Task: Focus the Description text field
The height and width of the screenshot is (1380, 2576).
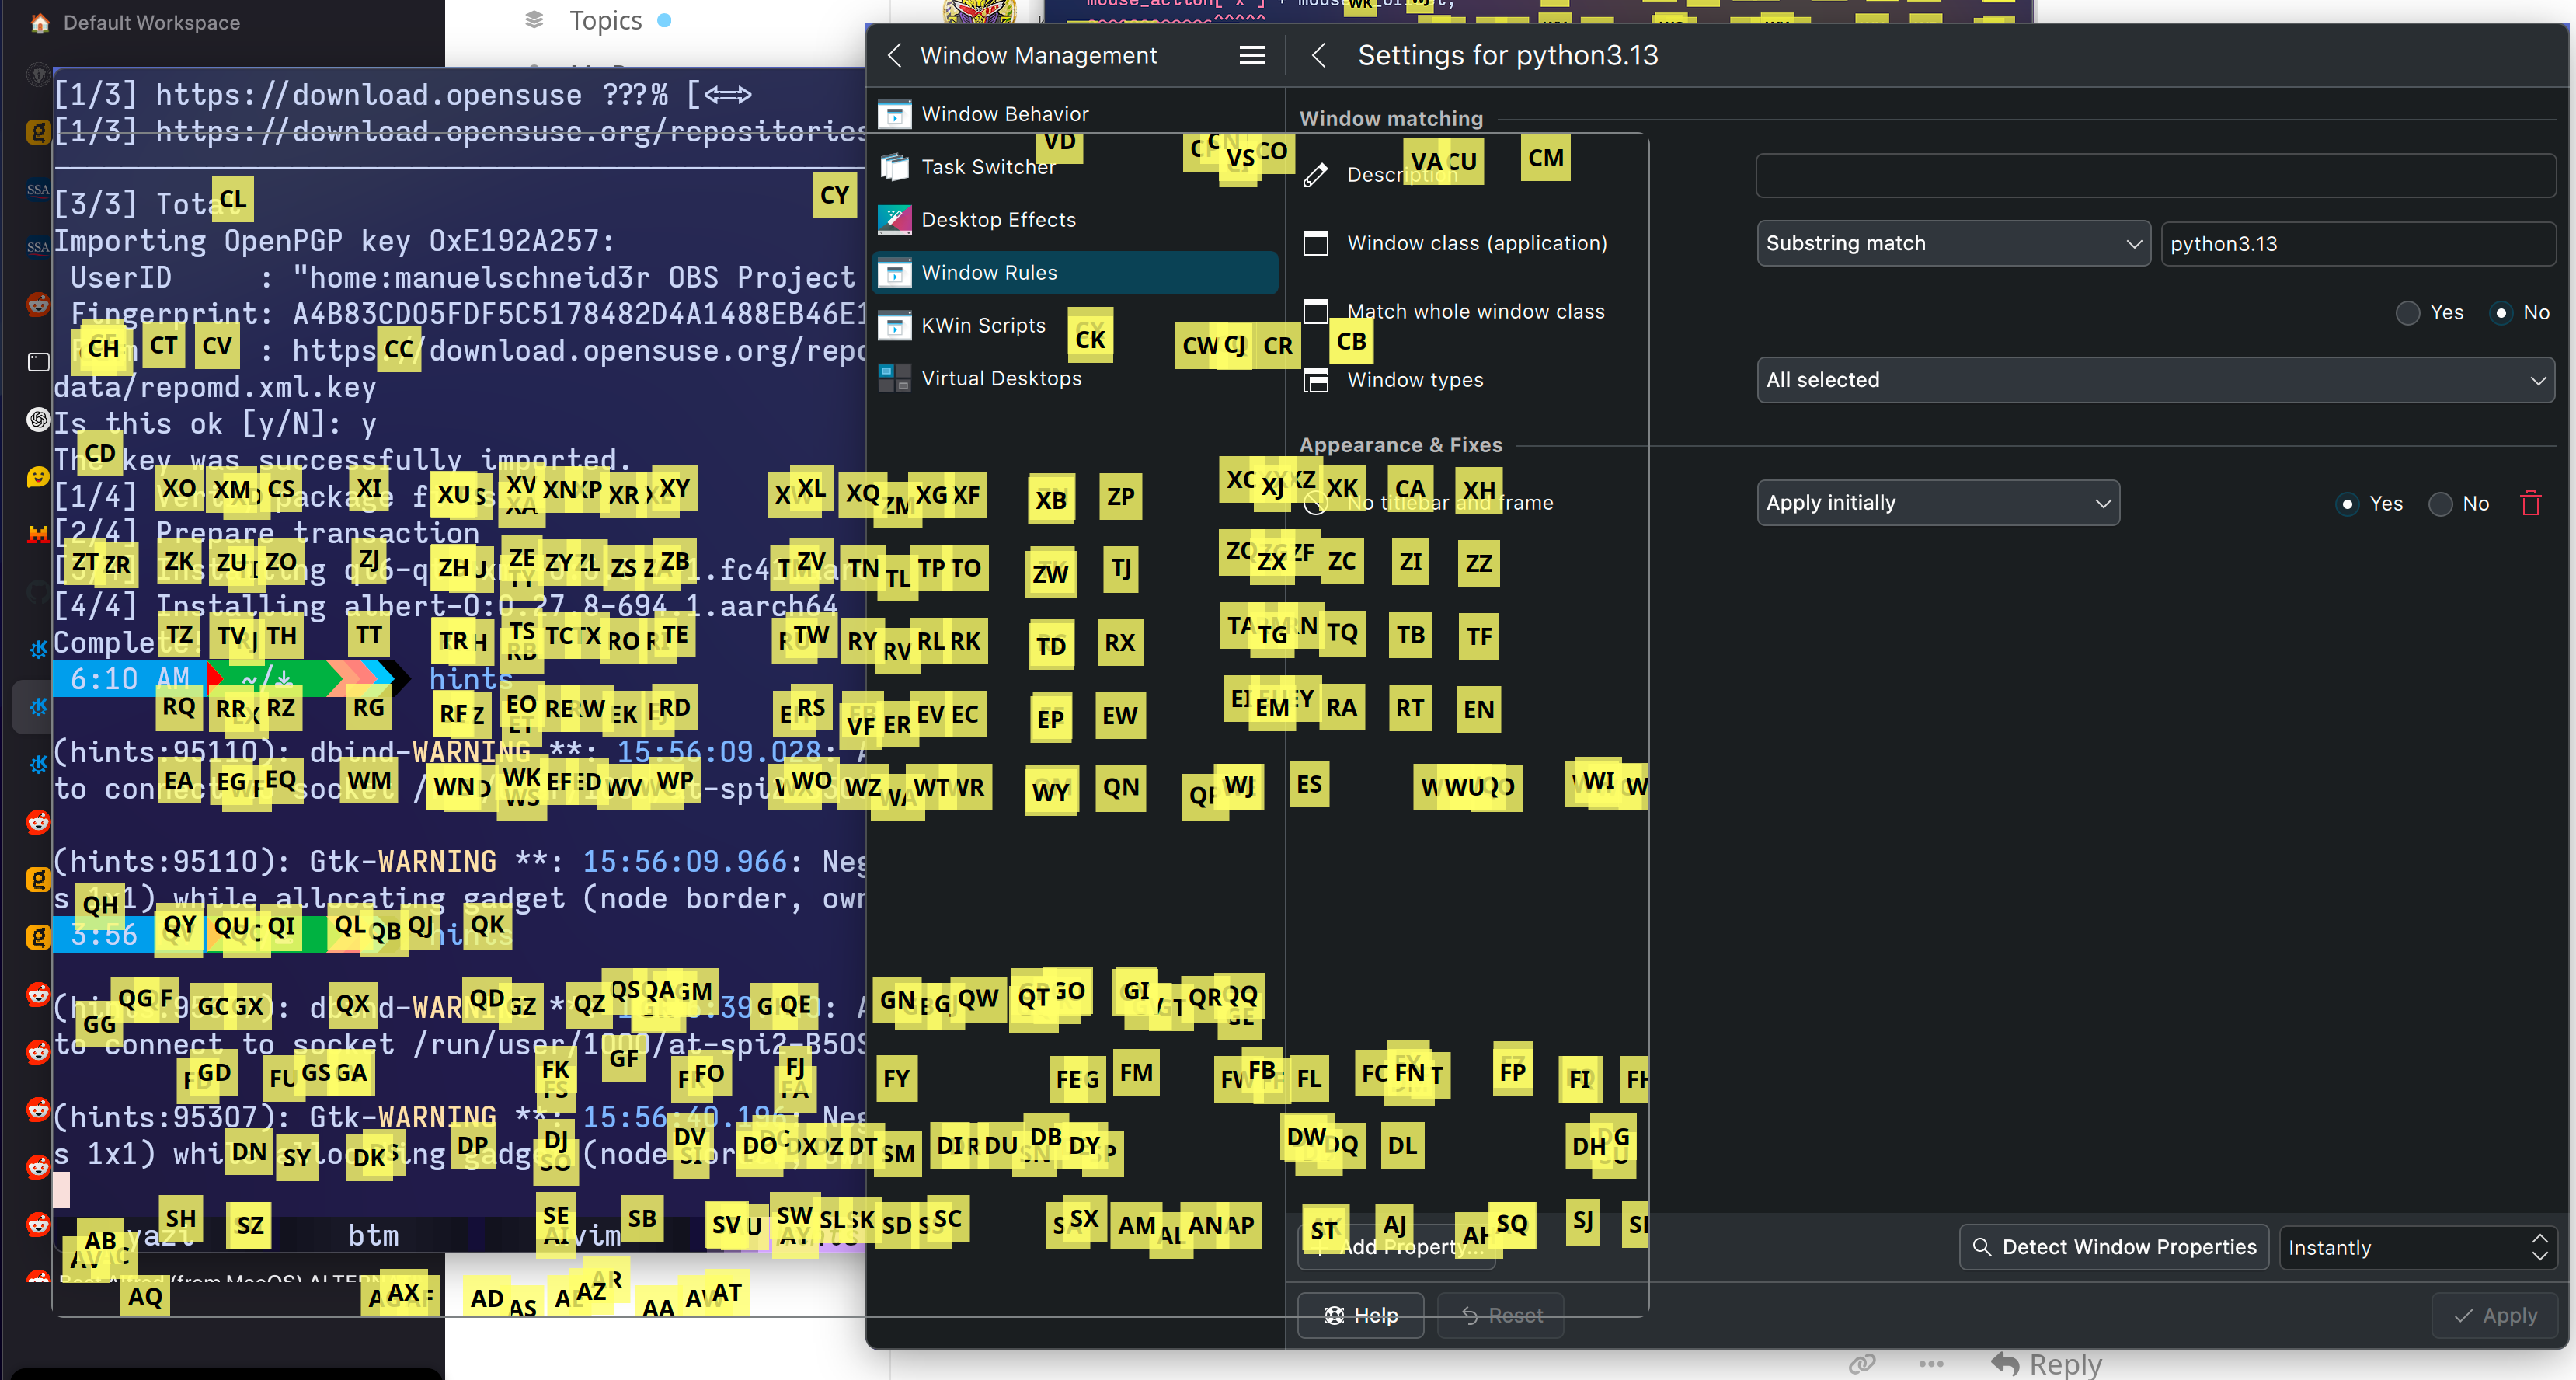Action: point(2155,175)
